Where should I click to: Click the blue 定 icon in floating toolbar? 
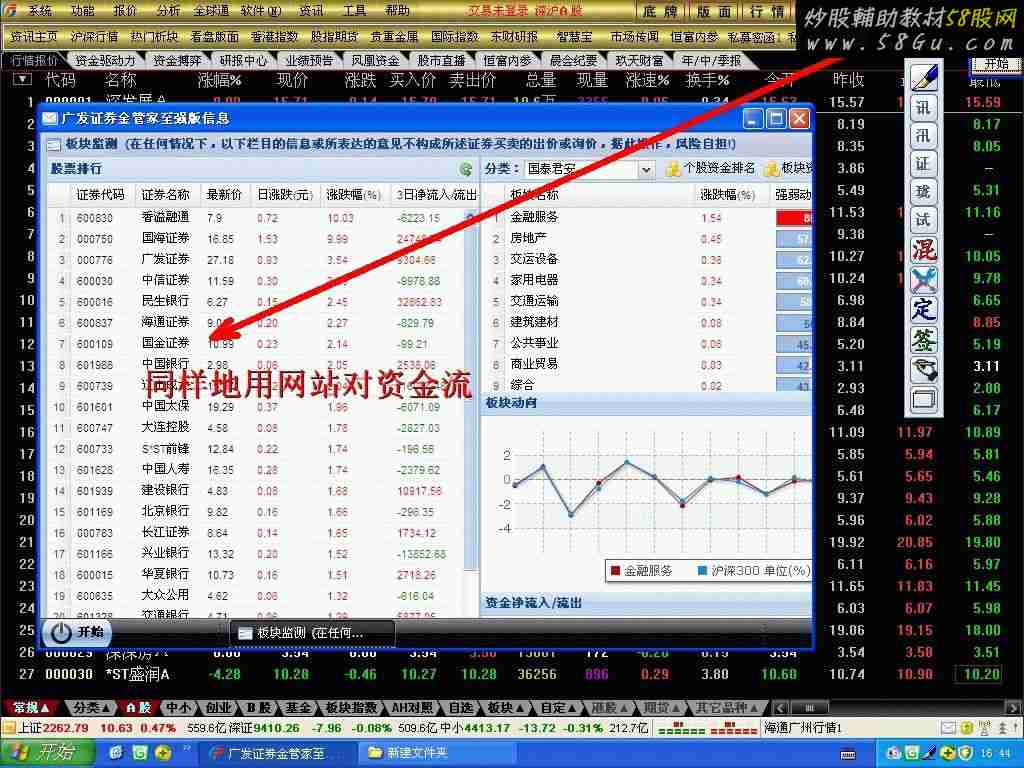point(924,309)
